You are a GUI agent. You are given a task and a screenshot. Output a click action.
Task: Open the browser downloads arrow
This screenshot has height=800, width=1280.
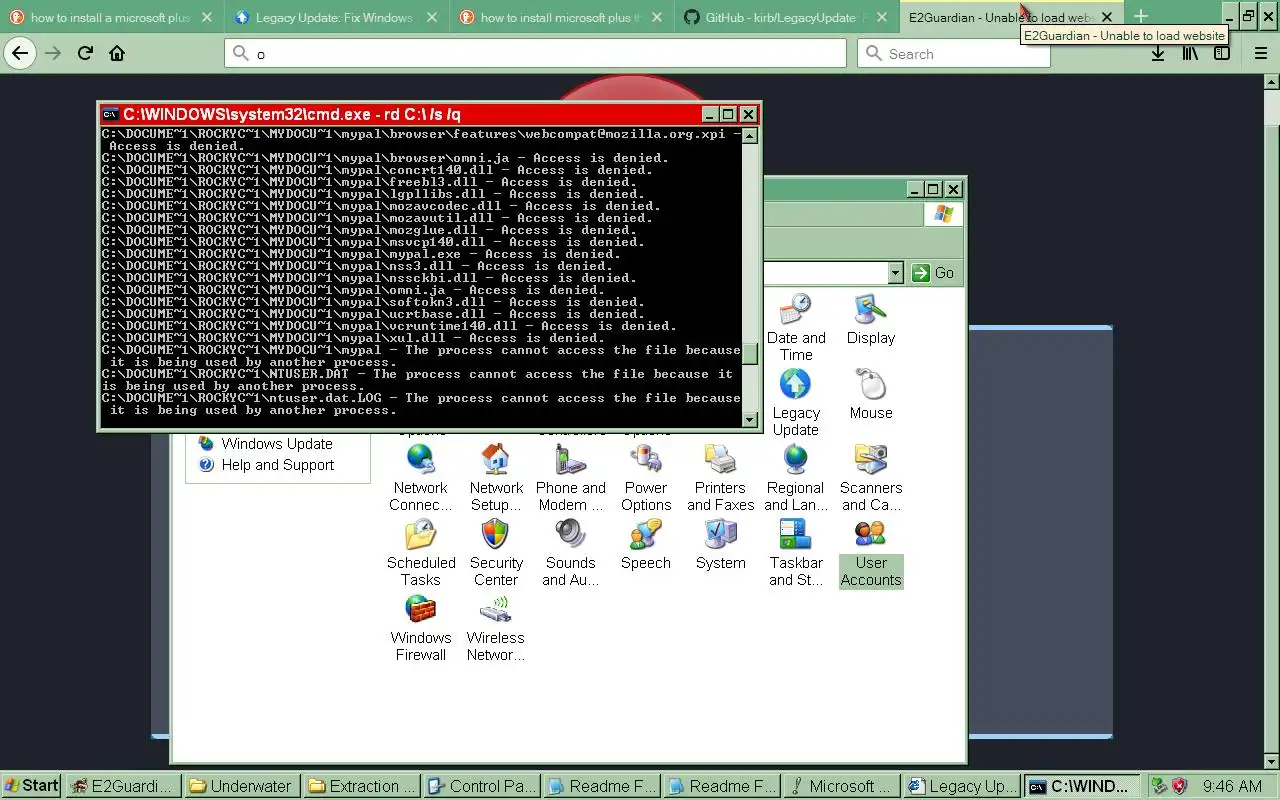1158,54
